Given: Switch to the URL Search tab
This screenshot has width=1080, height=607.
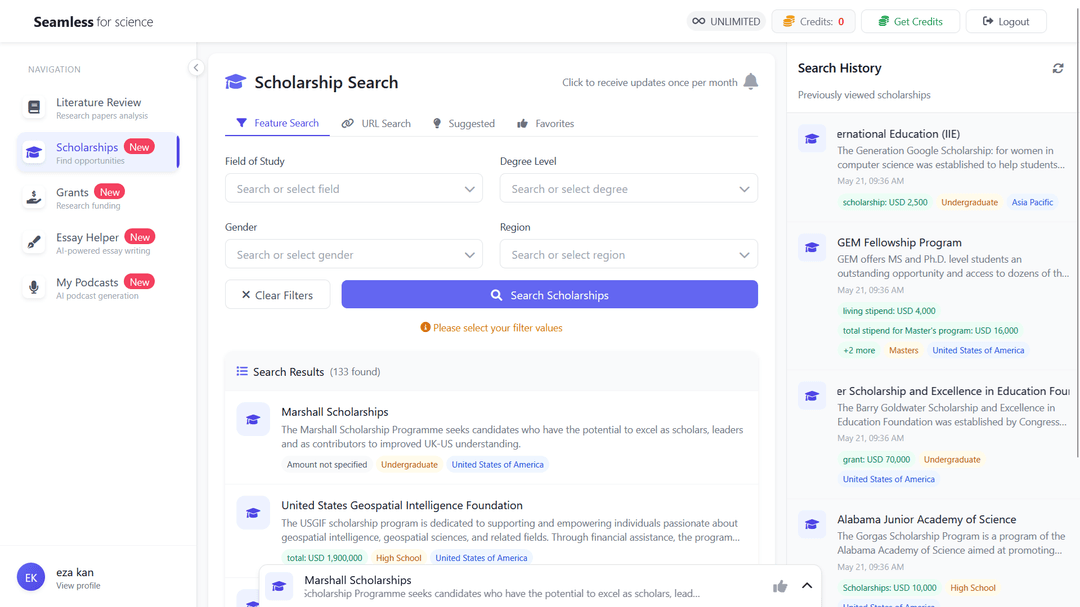Looking at the screenshot, I should pos(376,124).
